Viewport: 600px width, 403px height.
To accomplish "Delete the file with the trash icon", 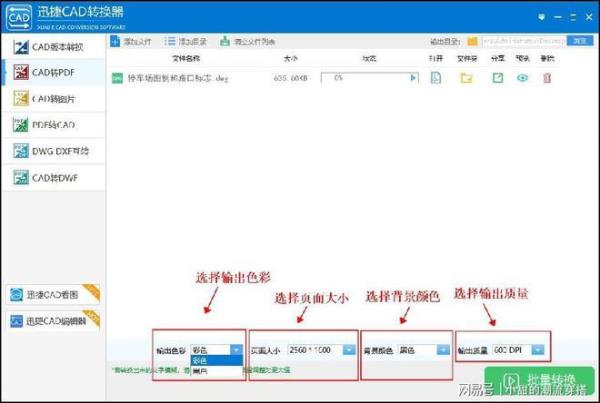I will [546, 78].
